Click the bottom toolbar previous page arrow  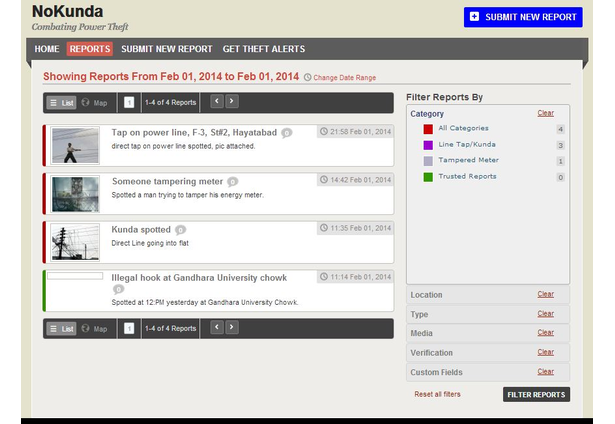point(217,327)
